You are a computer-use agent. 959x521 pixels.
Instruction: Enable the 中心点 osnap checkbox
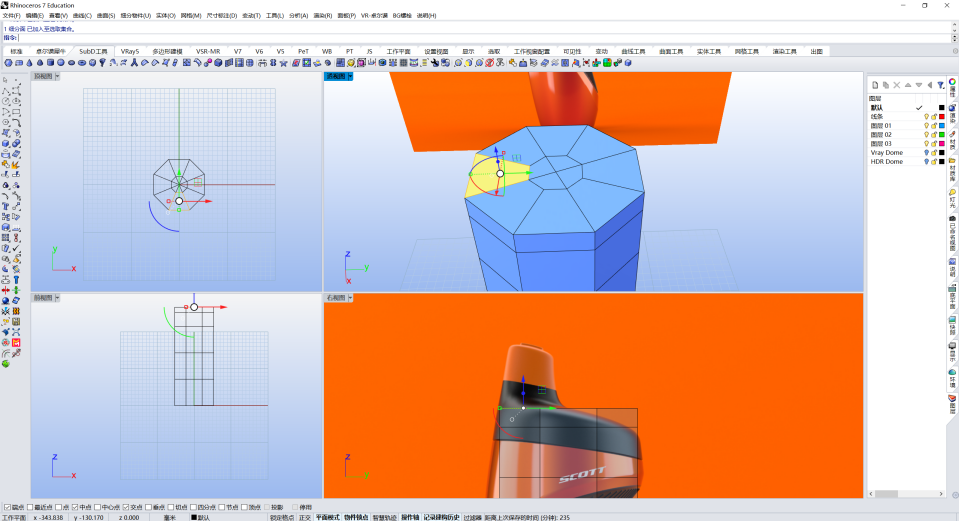click(x=98, y=507)
